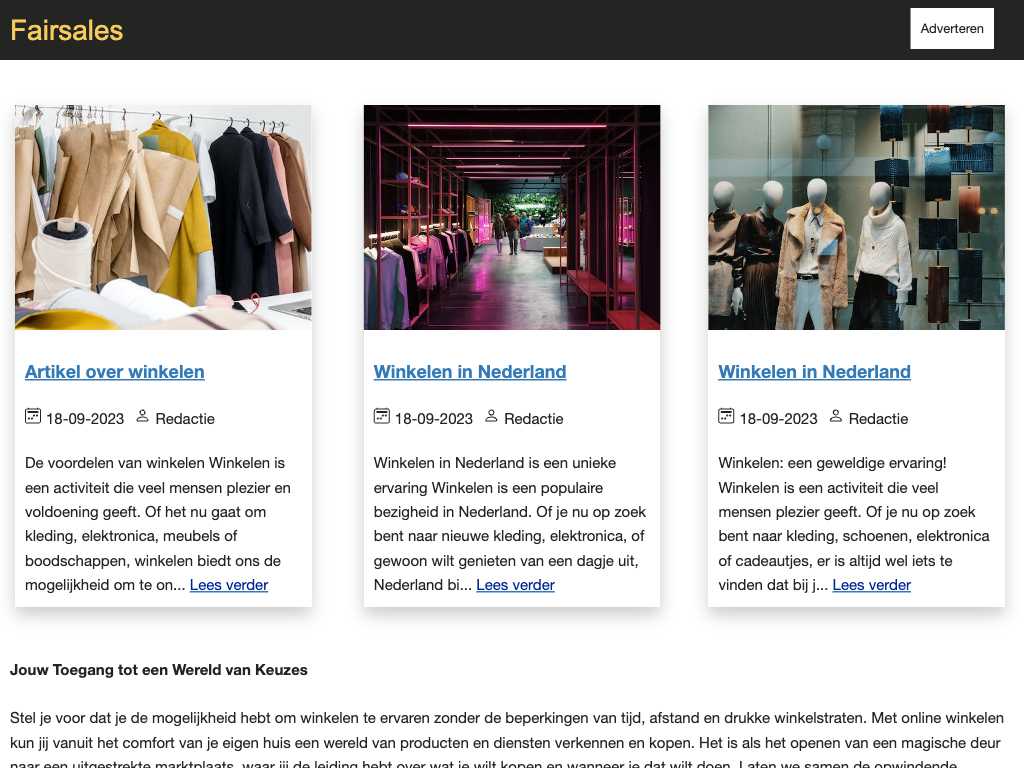Click 'Redactie' author name in right card

pyautogui.click(x=878, y=419)
